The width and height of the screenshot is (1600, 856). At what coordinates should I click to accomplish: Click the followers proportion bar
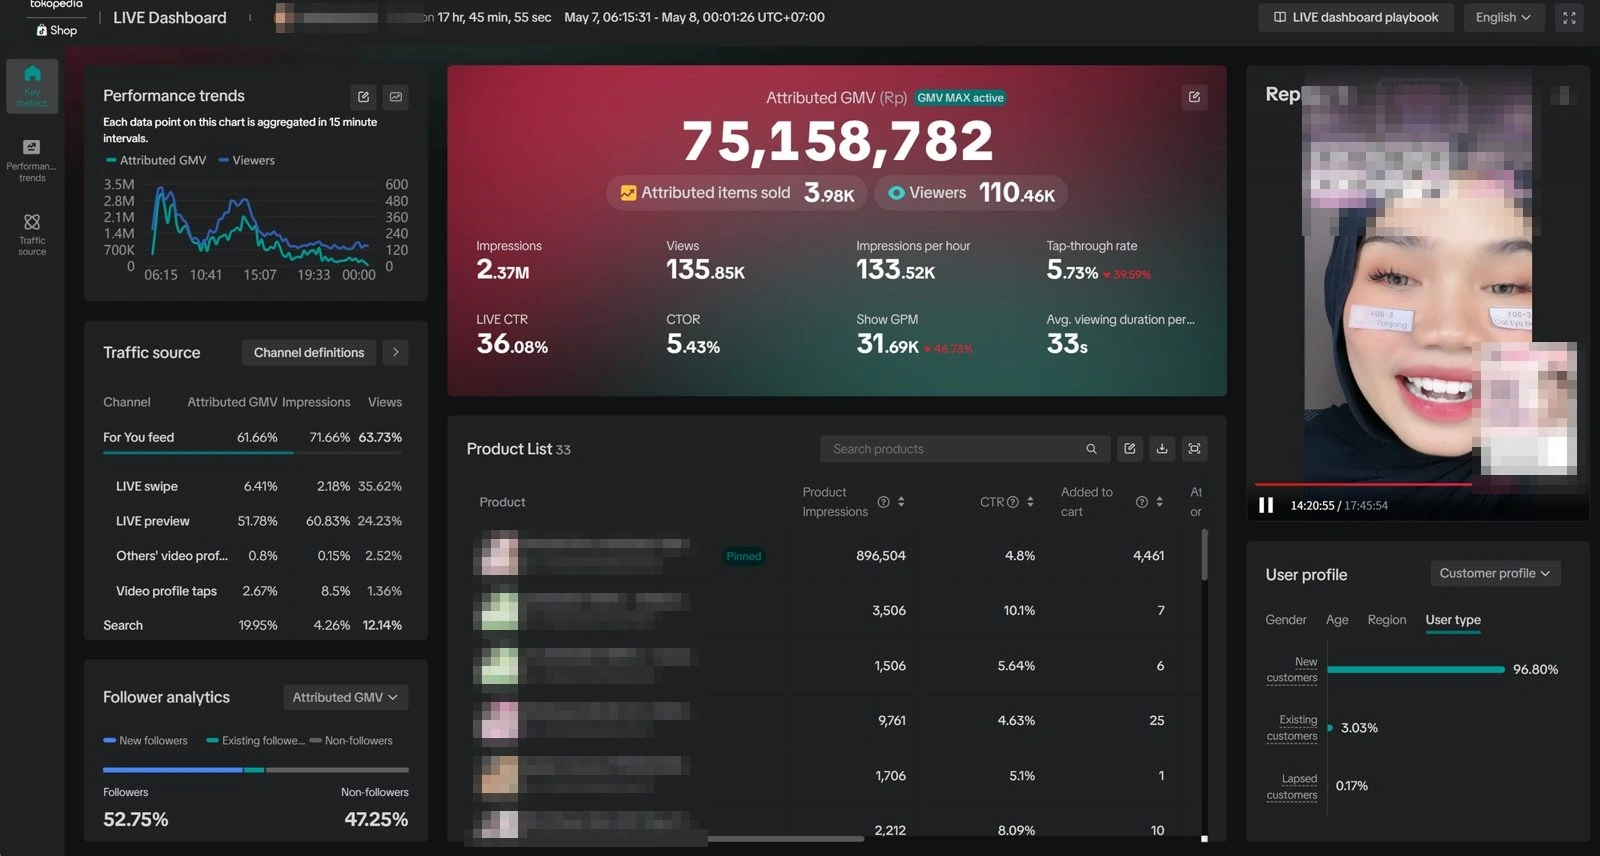point(256,770)
